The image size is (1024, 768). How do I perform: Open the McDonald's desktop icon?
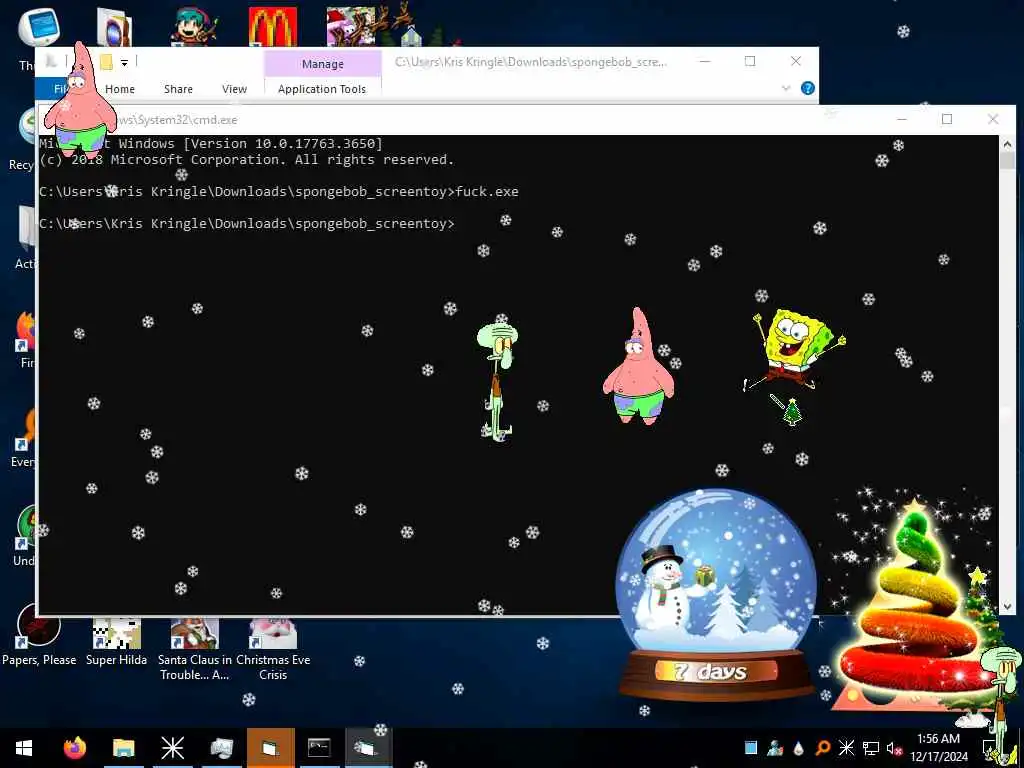272,27
